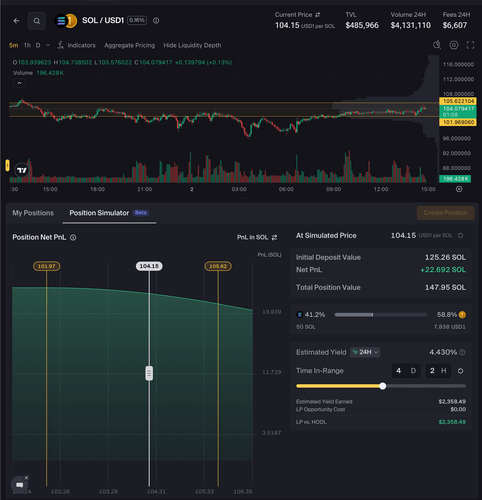Click the TradingView logo on chart
This screenshot has width=482, height=500.
22,170
